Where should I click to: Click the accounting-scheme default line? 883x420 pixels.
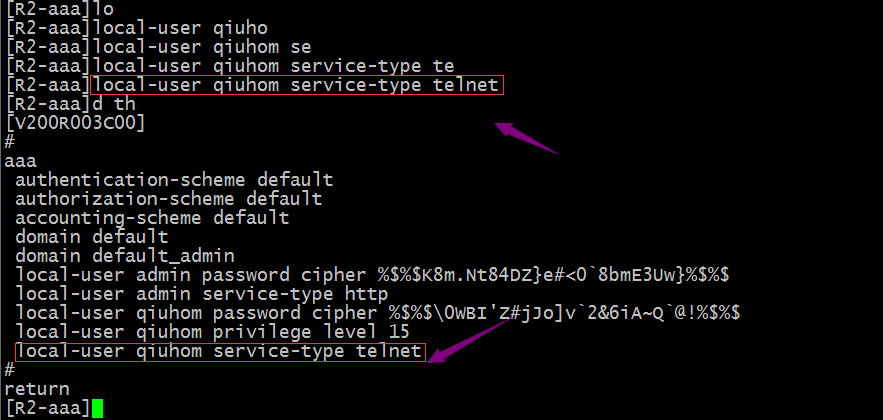point(152,218)
